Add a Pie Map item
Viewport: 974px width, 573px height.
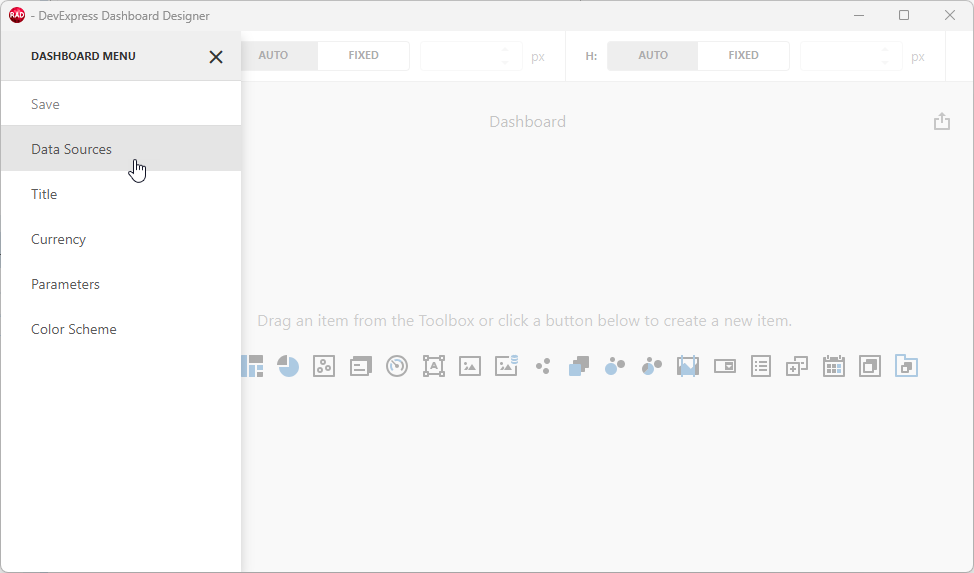tap(652, 366)
